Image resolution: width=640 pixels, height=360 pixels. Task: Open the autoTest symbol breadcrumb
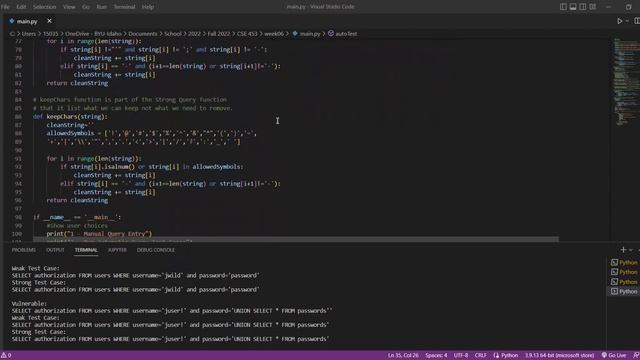pyautogui.click(x=342, y=34)
